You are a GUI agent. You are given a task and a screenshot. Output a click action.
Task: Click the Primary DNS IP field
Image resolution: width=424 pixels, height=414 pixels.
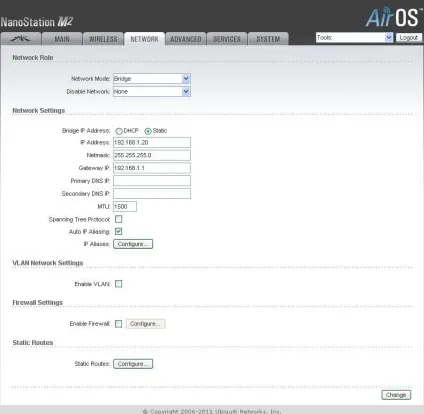click(152, 181)
